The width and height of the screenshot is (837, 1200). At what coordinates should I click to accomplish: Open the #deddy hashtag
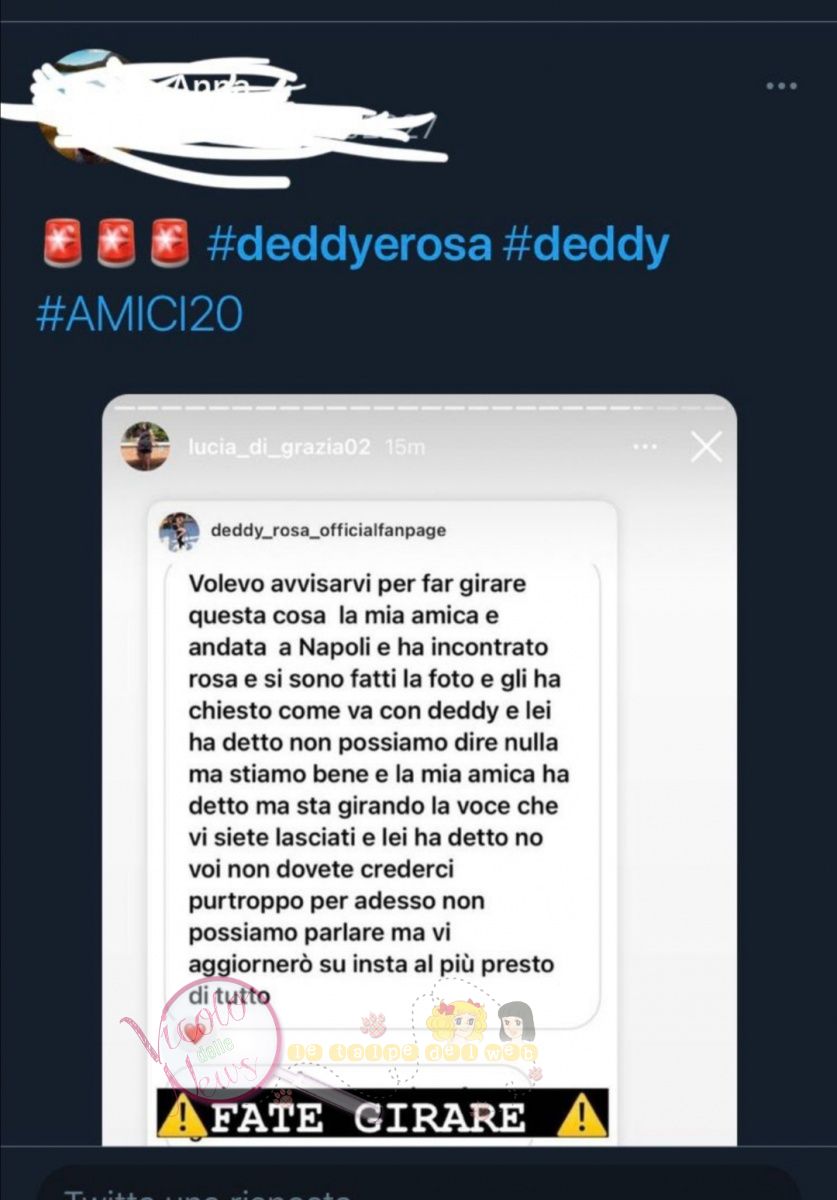point(585,244)
